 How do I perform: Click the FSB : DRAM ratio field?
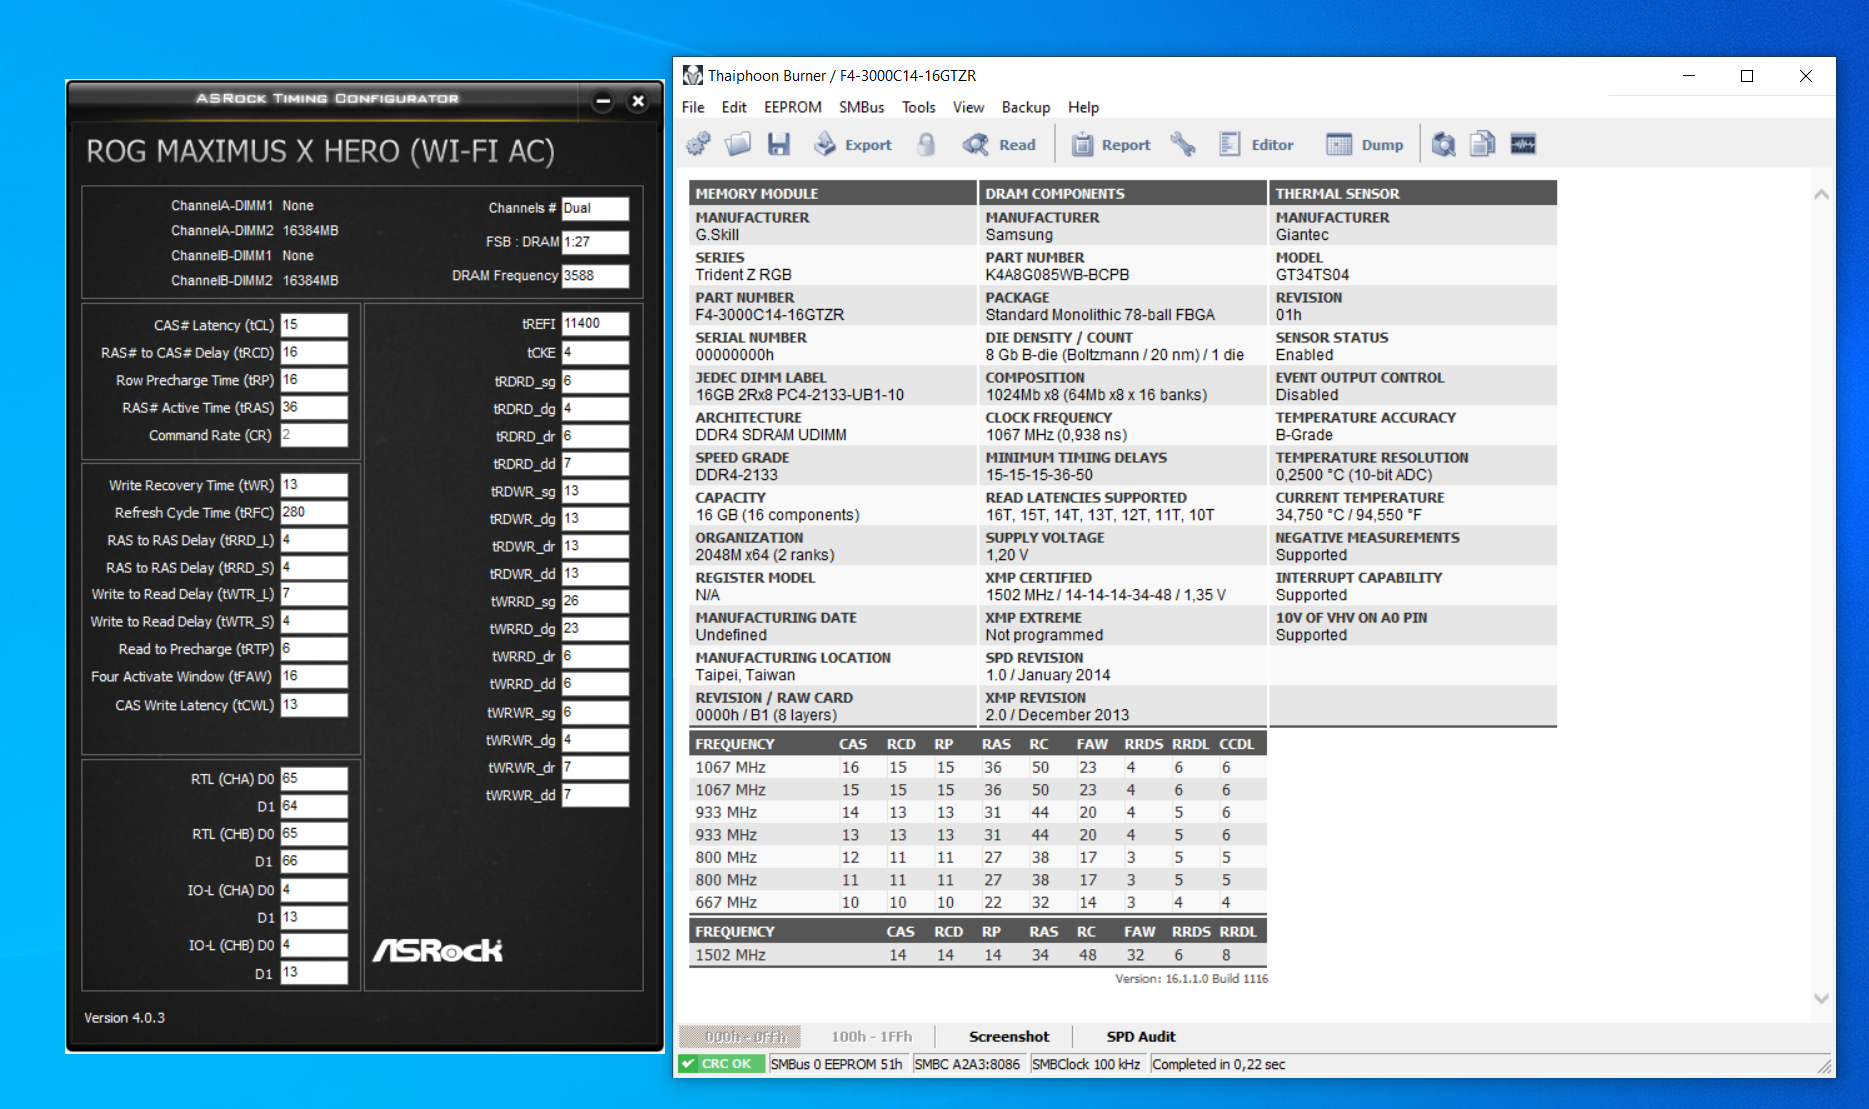(595, 242)
